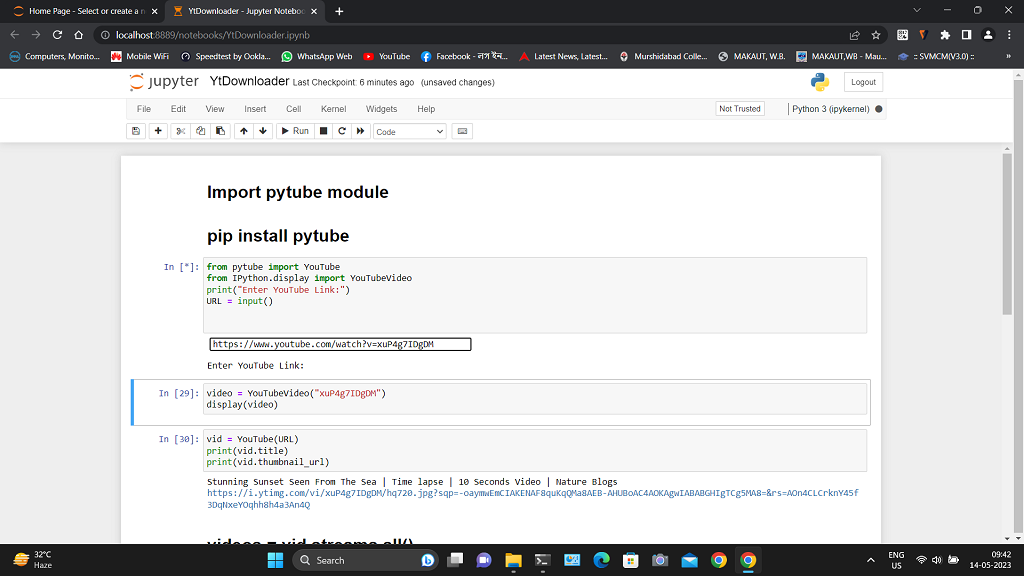Open File Explorer from taskbar
The height and width of the screenshot is (576, 1024).
pos(513,560)
